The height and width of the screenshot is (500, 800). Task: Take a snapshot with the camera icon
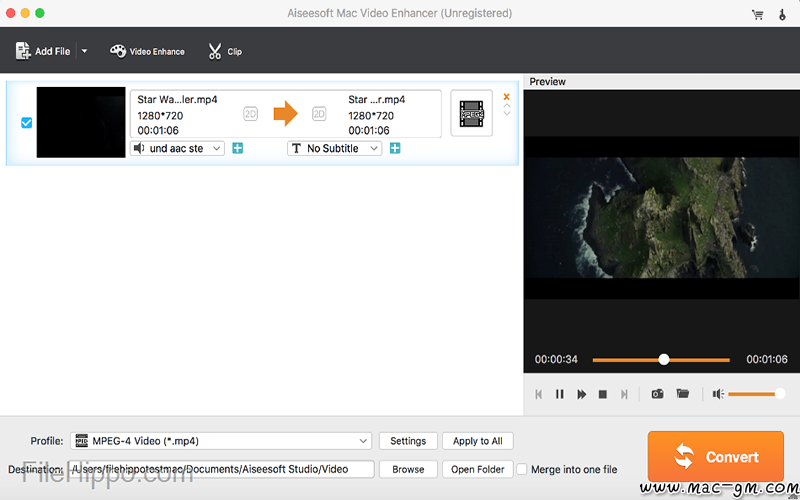[x=657, y=394]
